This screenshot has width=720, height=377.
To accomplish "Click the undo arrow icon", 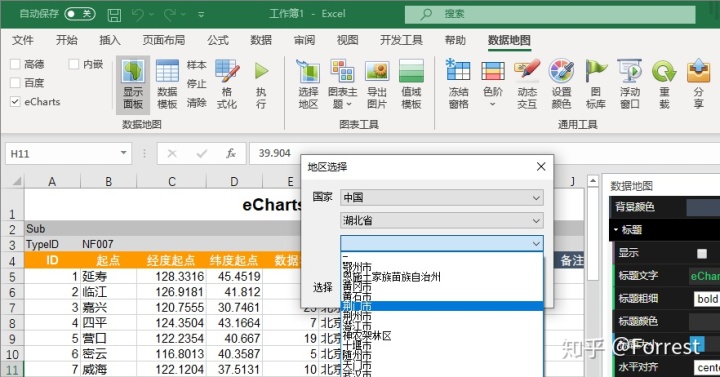I will pos(138,15).
